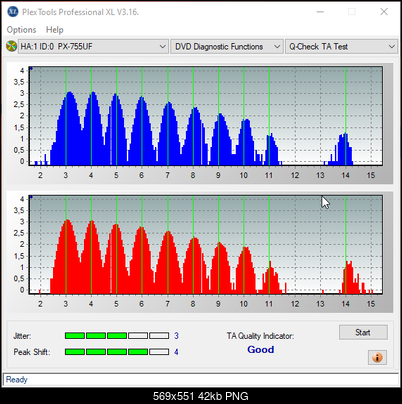Click the Start button
The image size is (402, 404).
363,332
